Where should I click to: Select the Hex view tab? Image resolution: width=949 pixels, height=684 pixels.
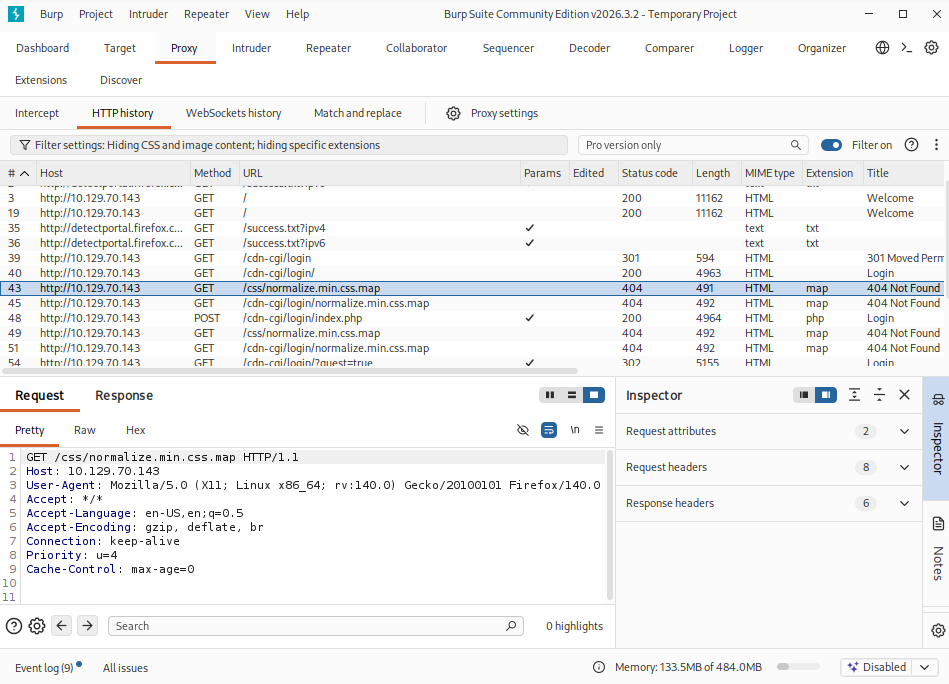(136, 430)
